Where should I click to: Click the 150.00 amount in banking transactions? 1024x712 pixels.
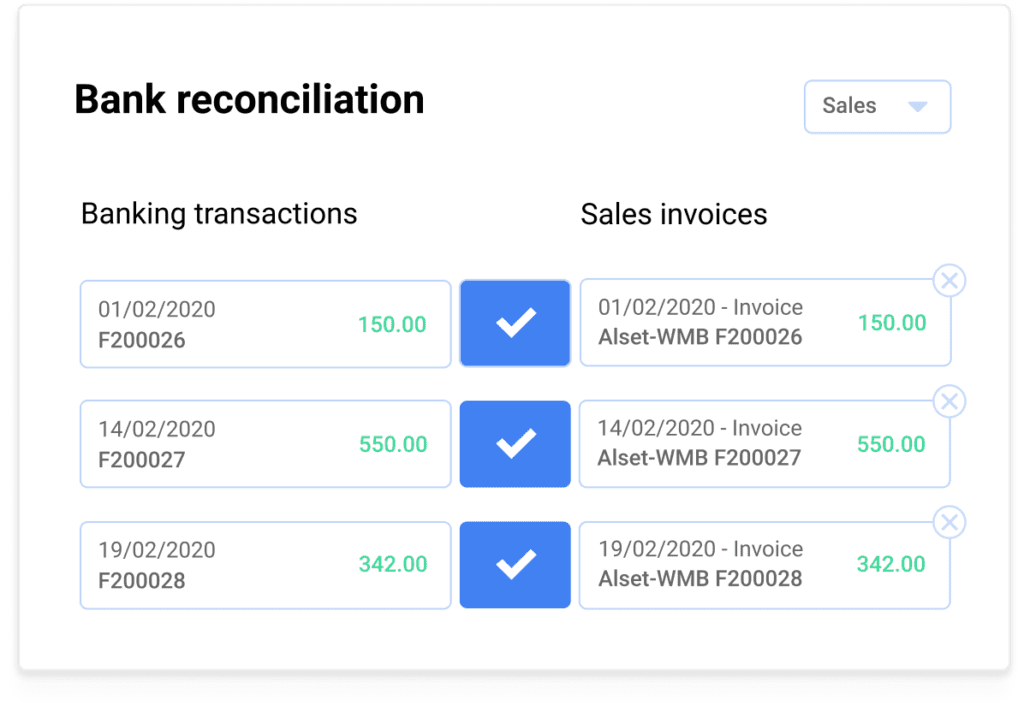392,324
